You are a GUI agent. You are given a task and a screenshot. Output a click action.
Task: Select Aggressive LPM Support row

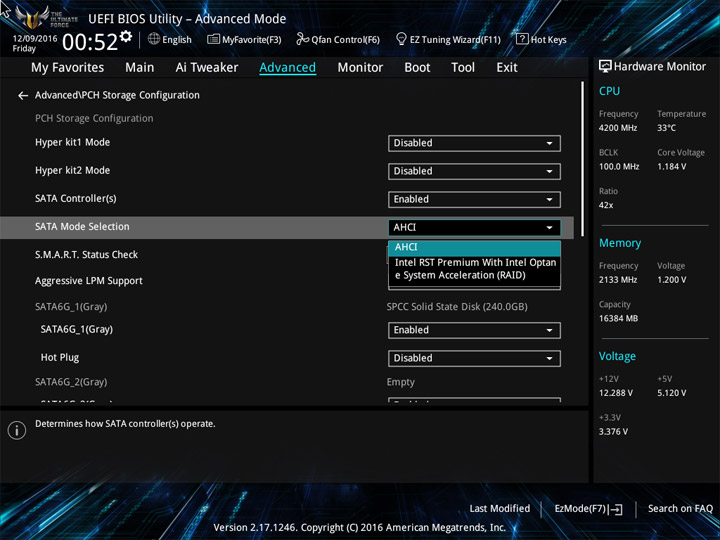click(x=89, y=281)
